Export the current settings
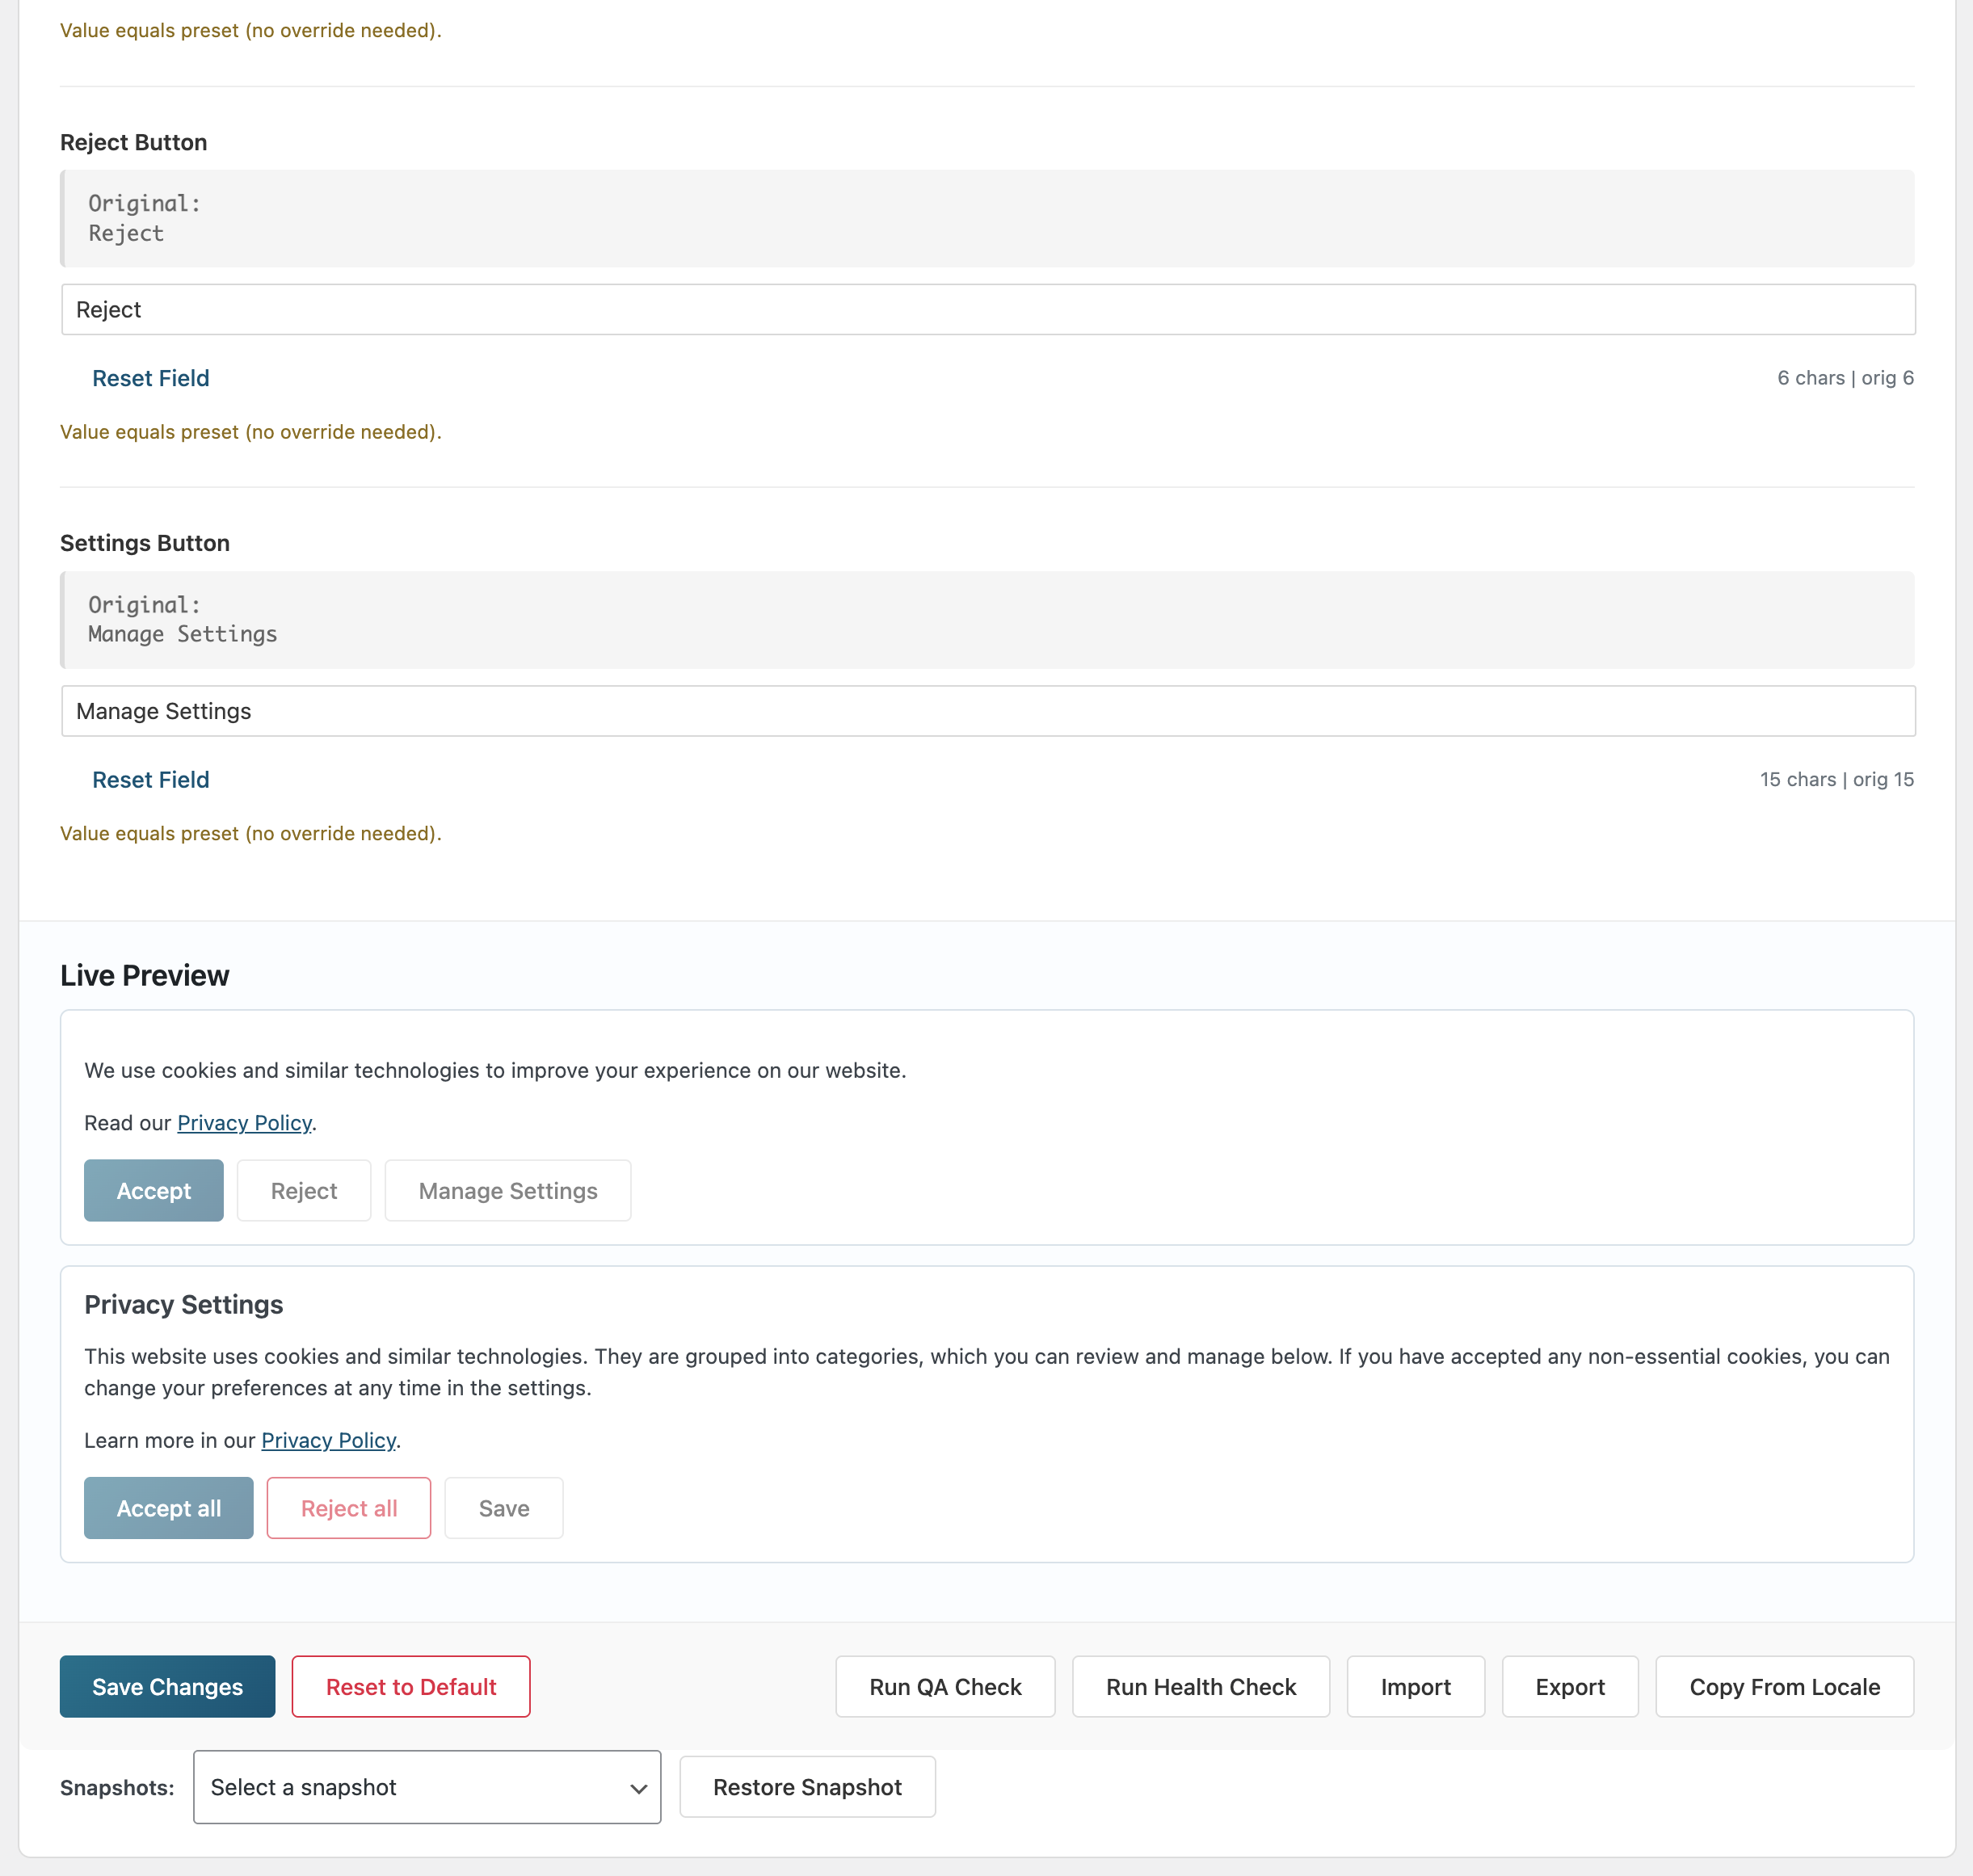Screen dimensions: 1973x1876 coord(1569,1686)
